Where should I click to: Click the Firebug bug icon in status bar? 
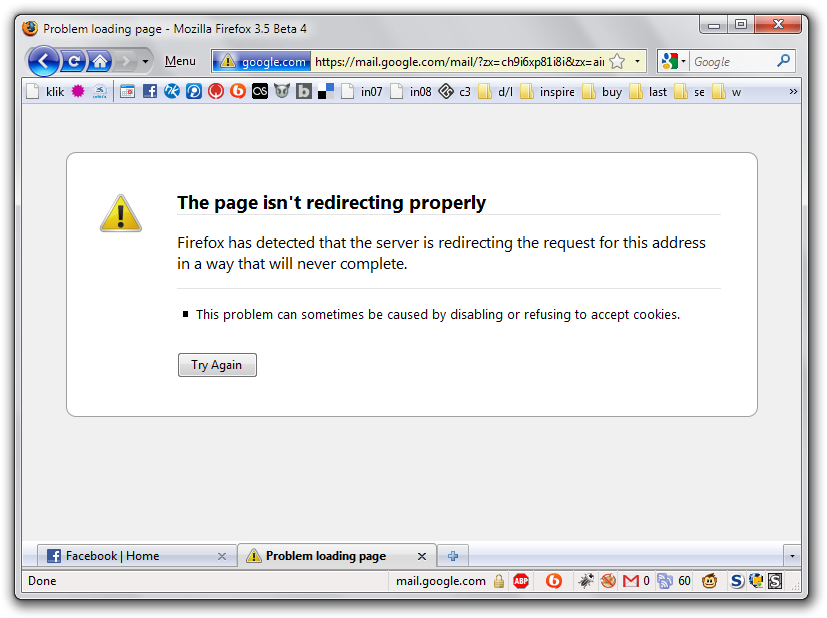tap(586, 581)
